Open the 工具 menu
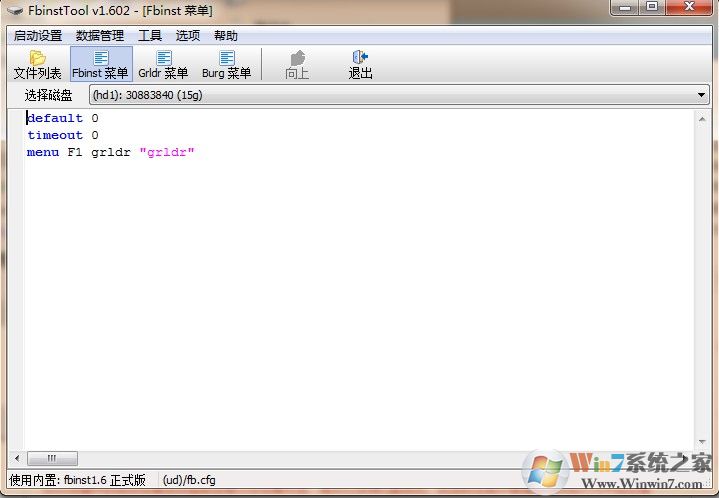Image resolution: width=719 pixels, height=498 pixels. [x=150, y=36]
